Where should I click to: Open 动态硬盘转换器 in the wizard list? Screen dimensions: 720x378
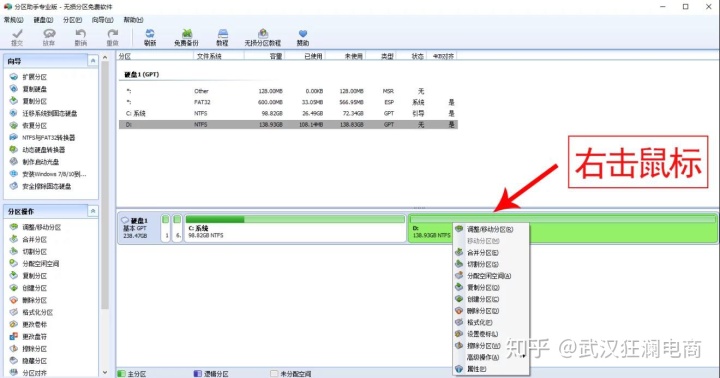pyautogui.click(x=38, y=150)
